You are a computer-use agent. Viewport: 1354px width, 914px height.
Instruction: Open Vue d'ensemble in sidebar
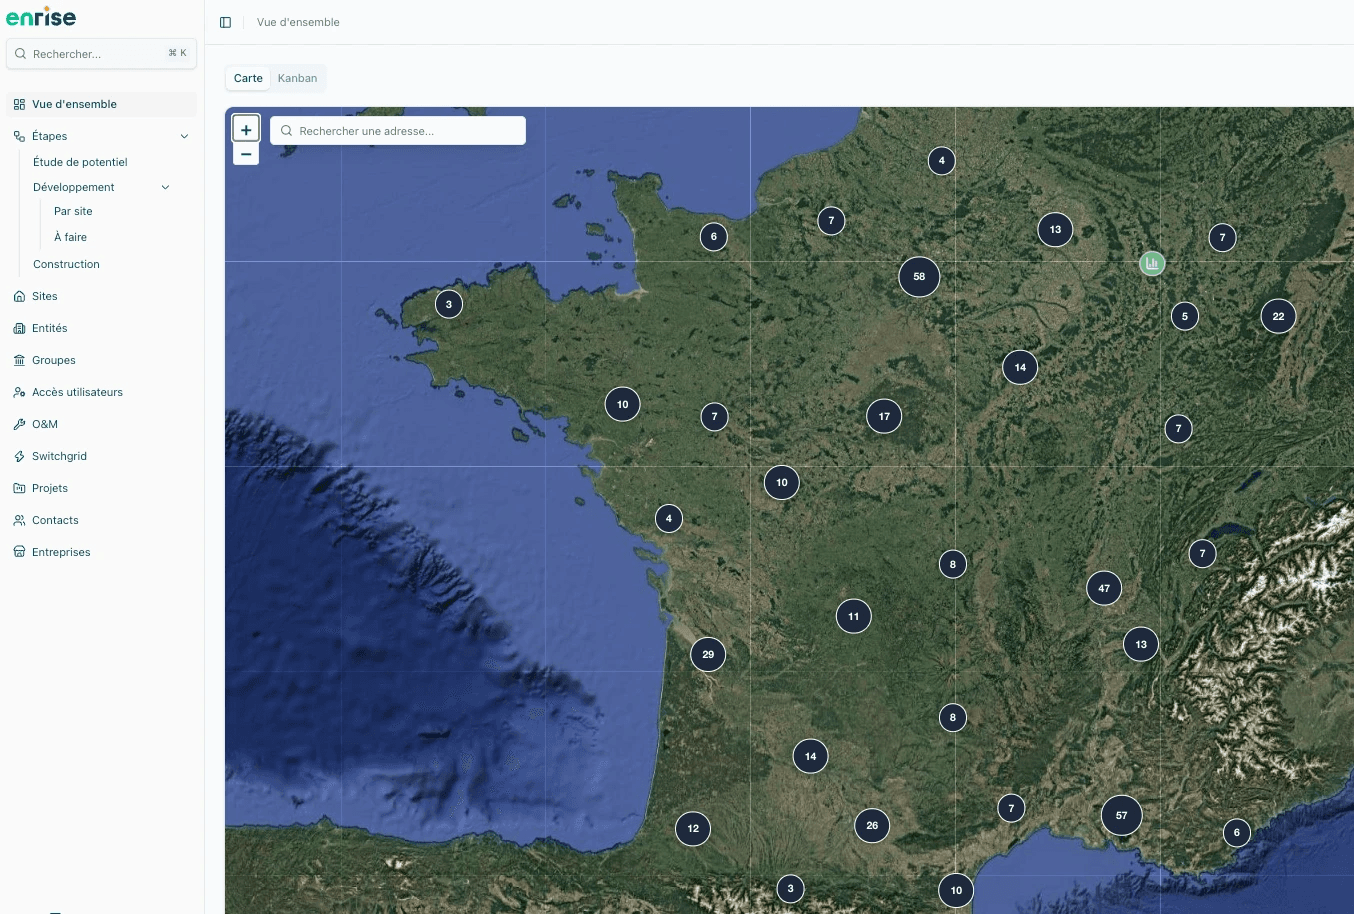click(102, 104)
